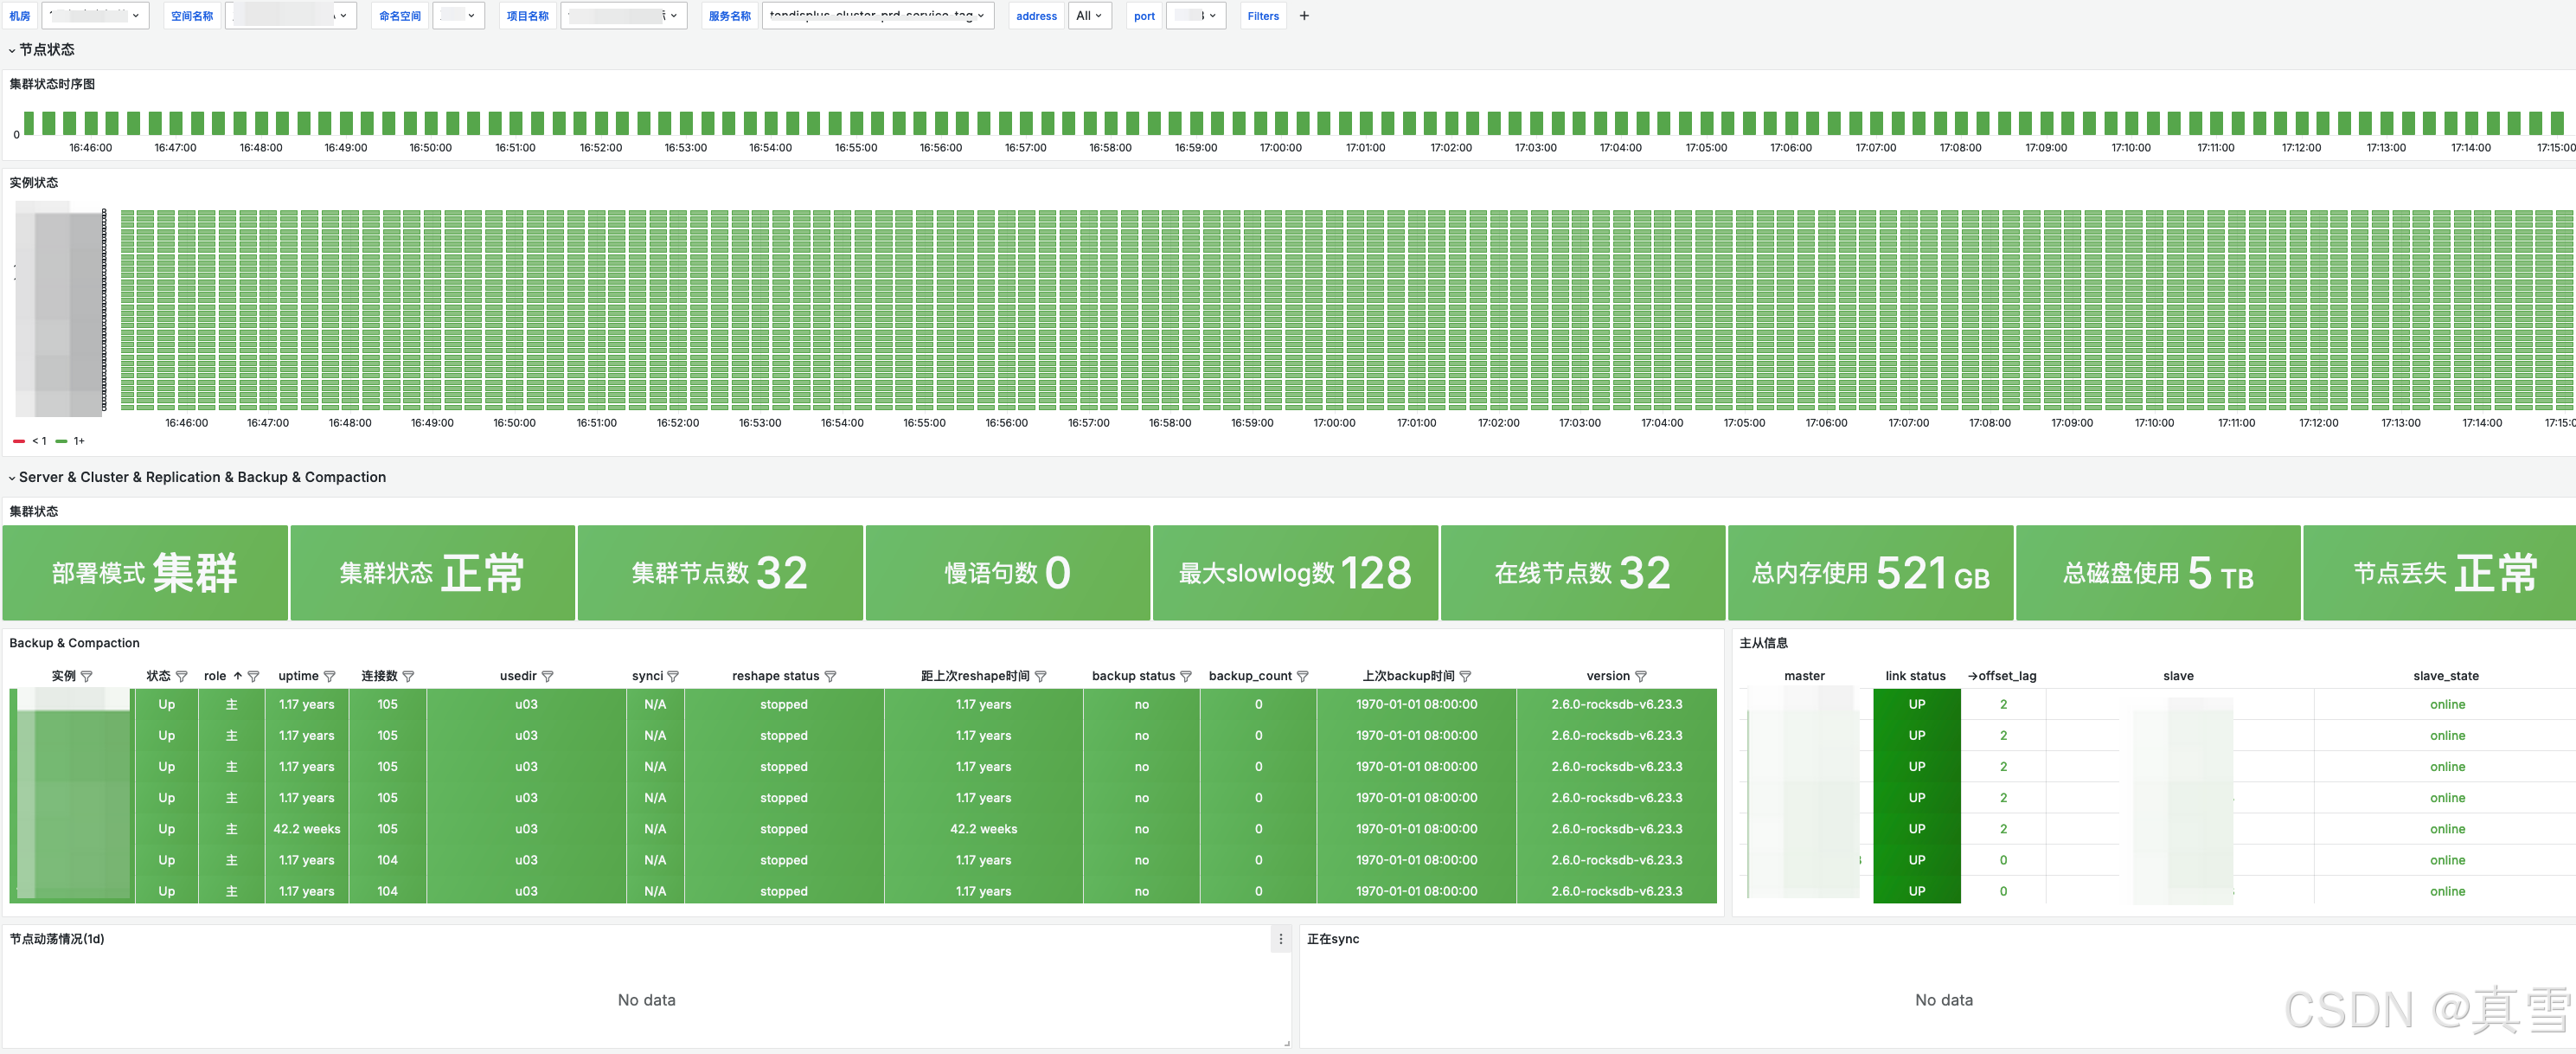Click the add filter plus icon

click(1304, 16)
